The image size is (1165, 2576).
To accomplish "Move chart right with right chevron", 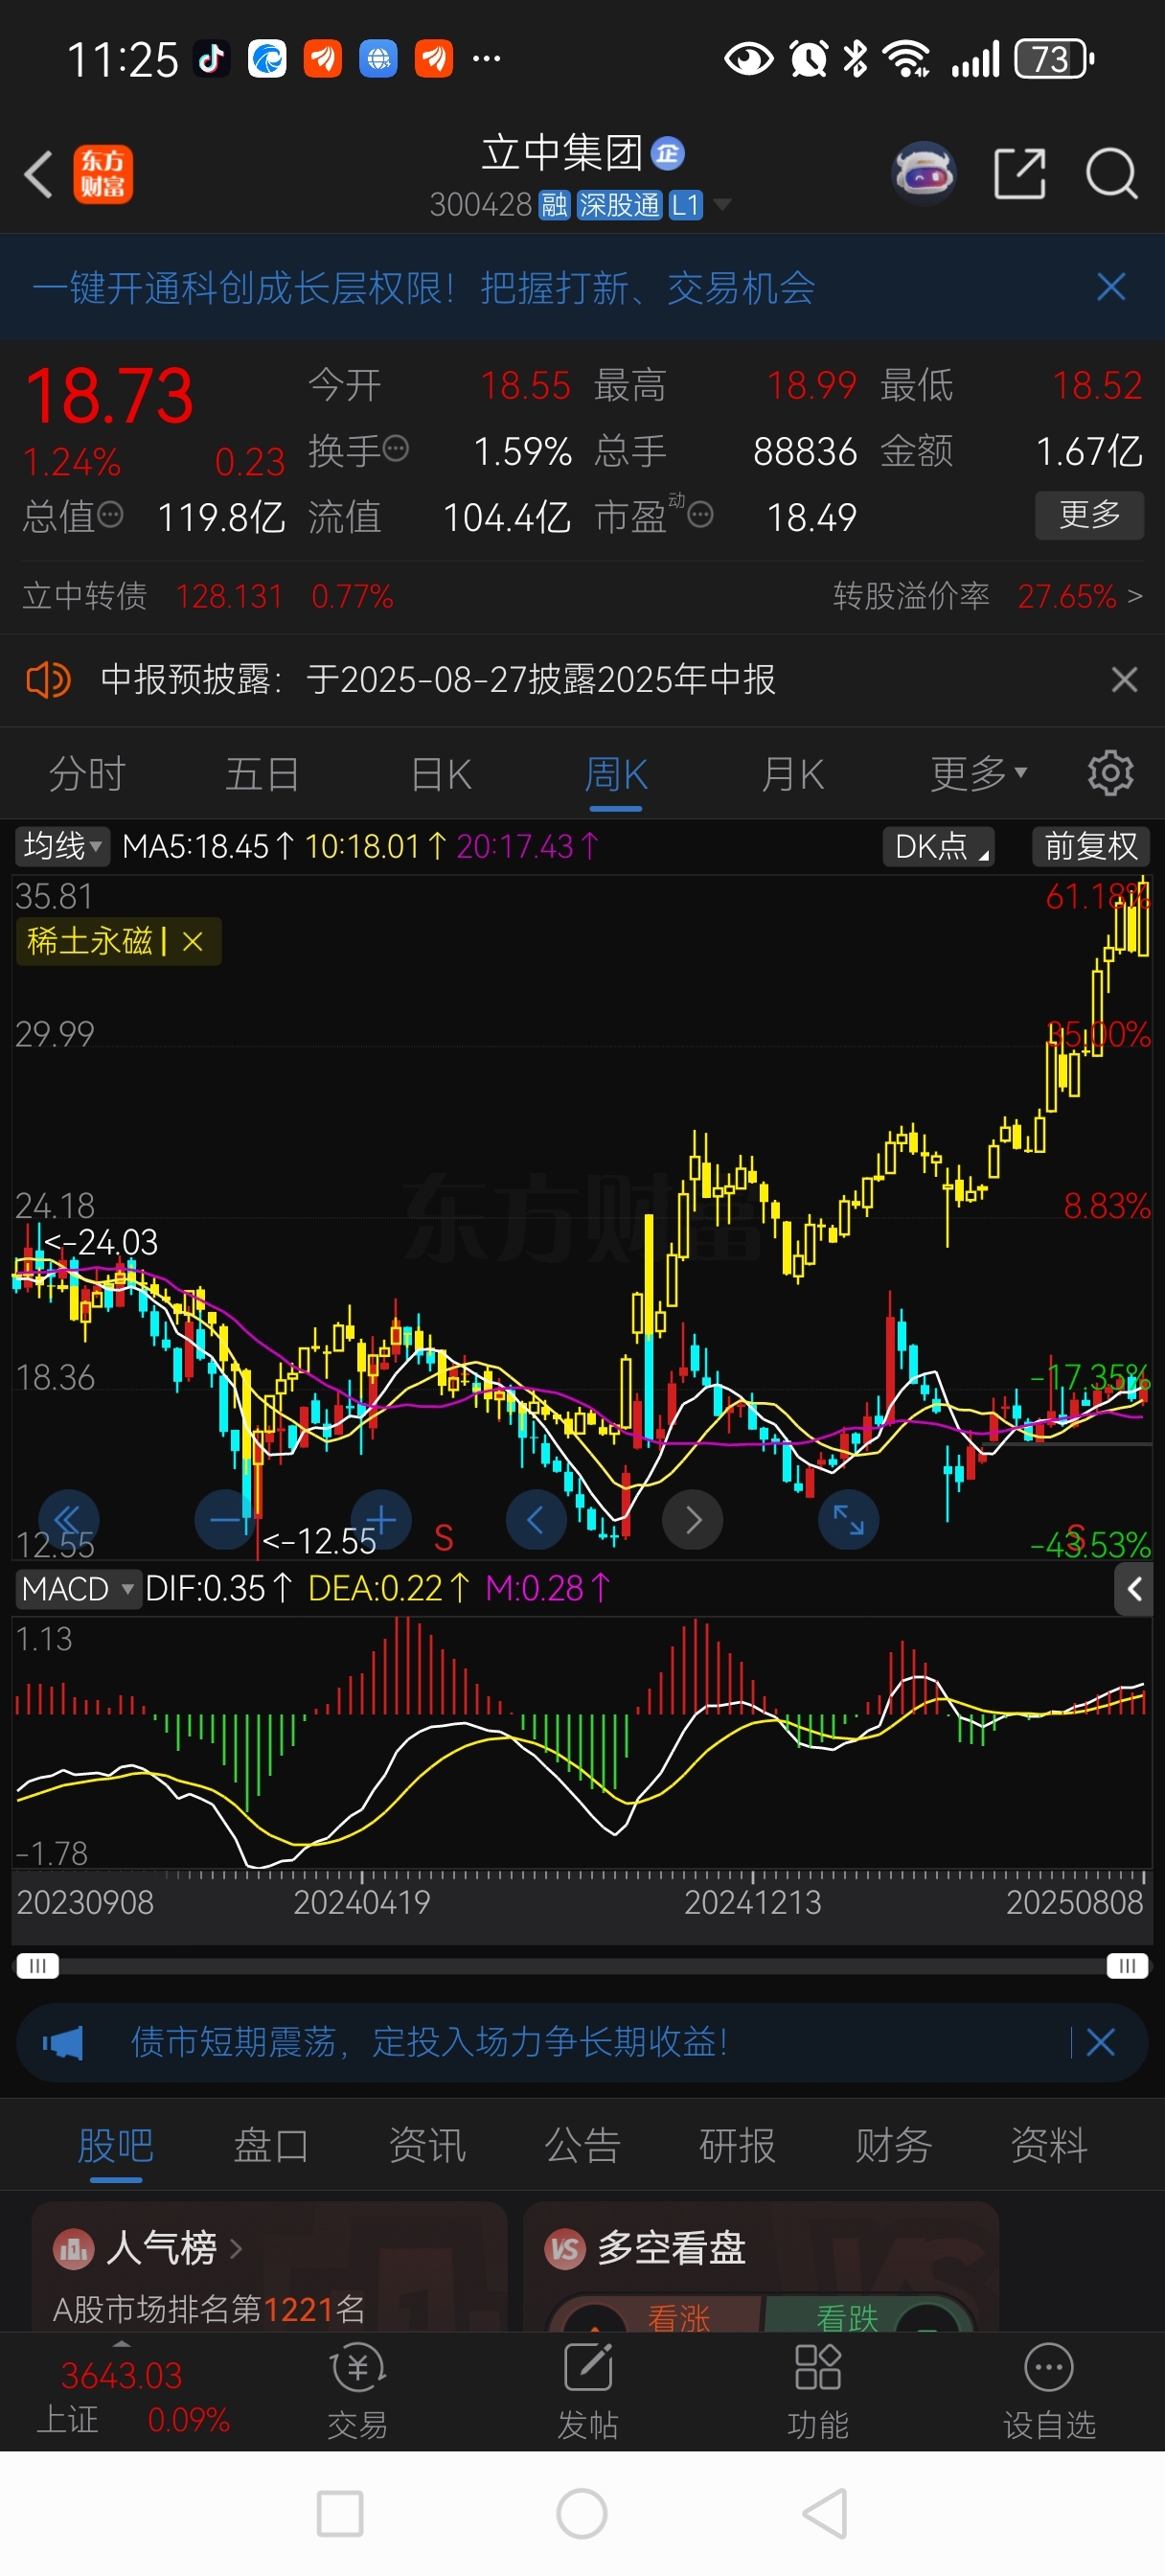I will 692,1519.
